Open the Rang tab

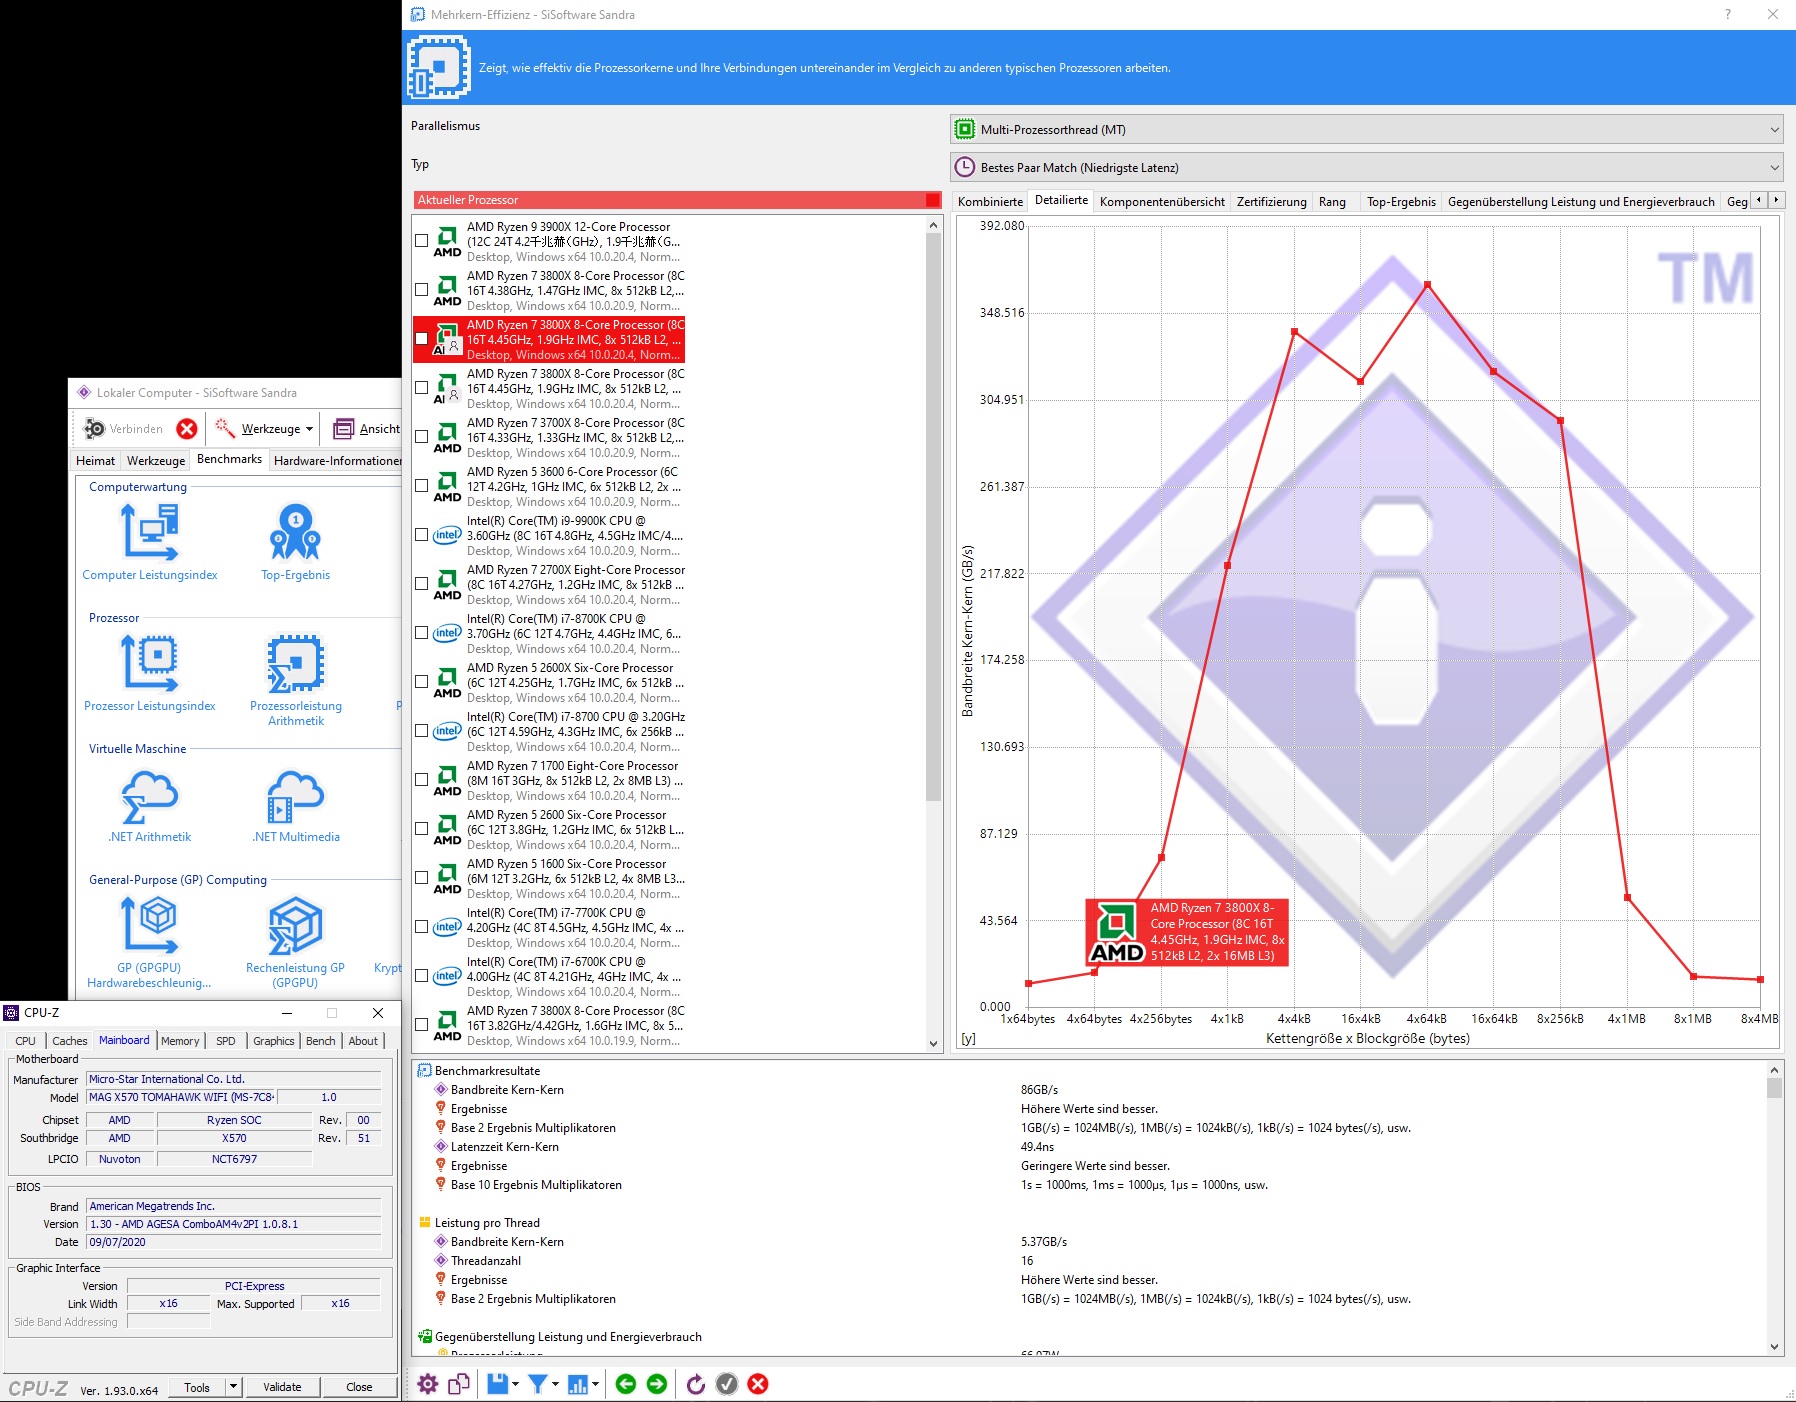1332,201
